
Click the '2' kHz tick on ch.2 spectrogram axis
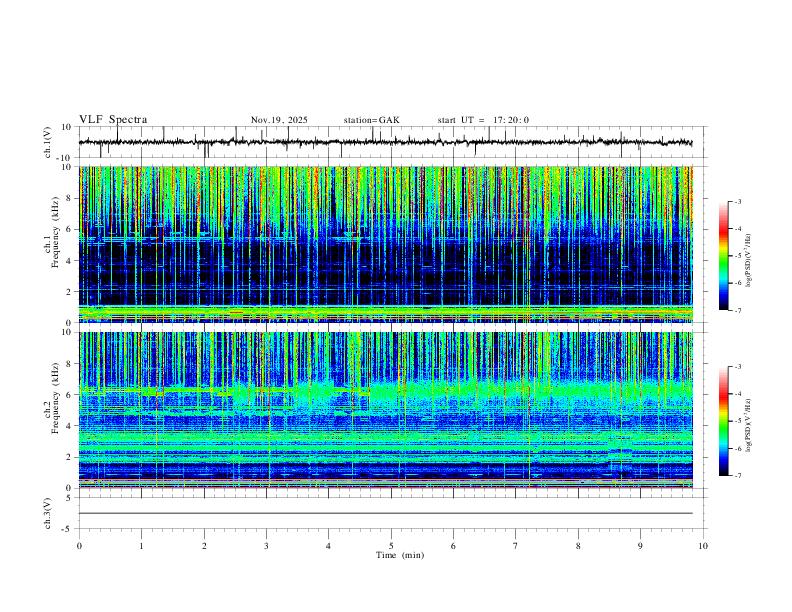(70, 457)
